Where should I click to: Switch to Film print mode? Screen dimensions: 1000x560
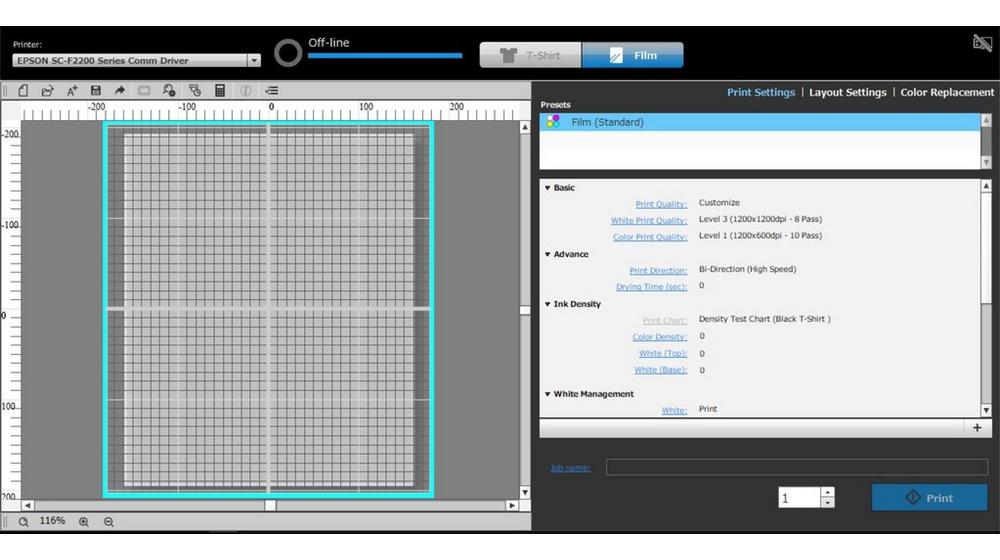[x=633, y=56]
